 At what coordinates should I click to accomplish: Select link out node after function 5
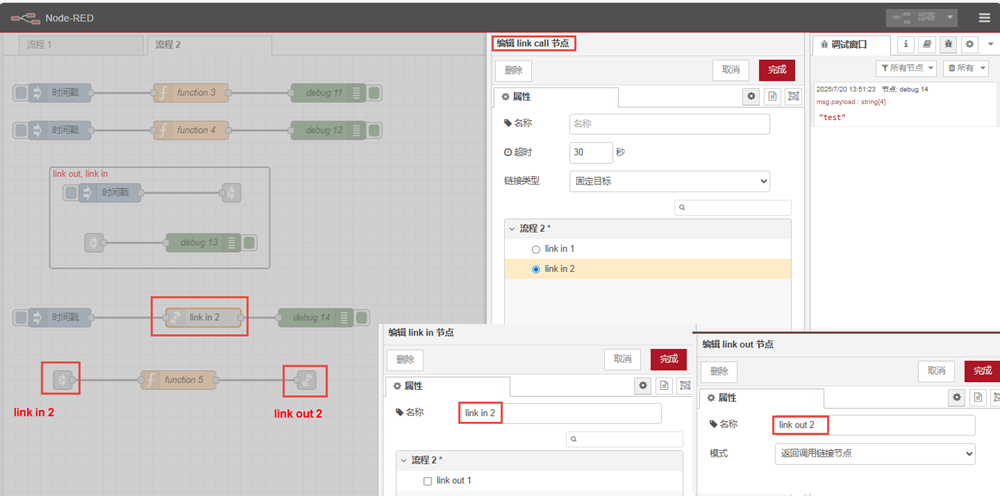point(307,381)
